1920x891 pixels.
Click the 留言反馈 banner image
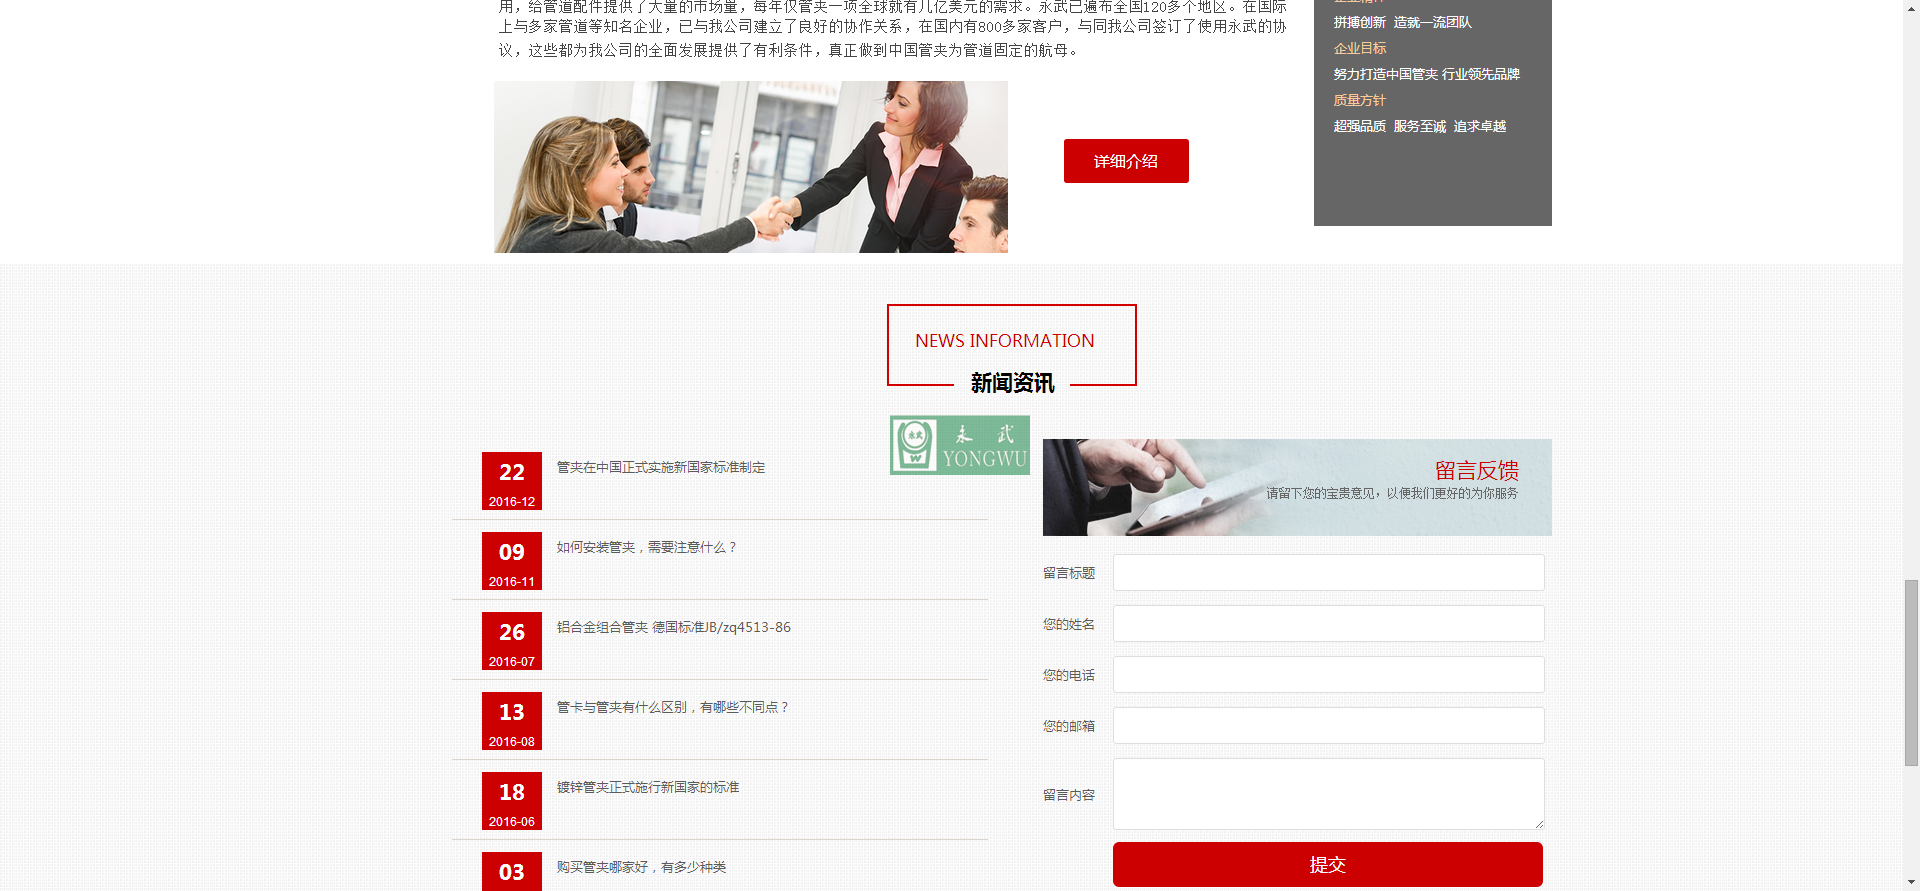pyautogui.click(x=1297, y=487)
